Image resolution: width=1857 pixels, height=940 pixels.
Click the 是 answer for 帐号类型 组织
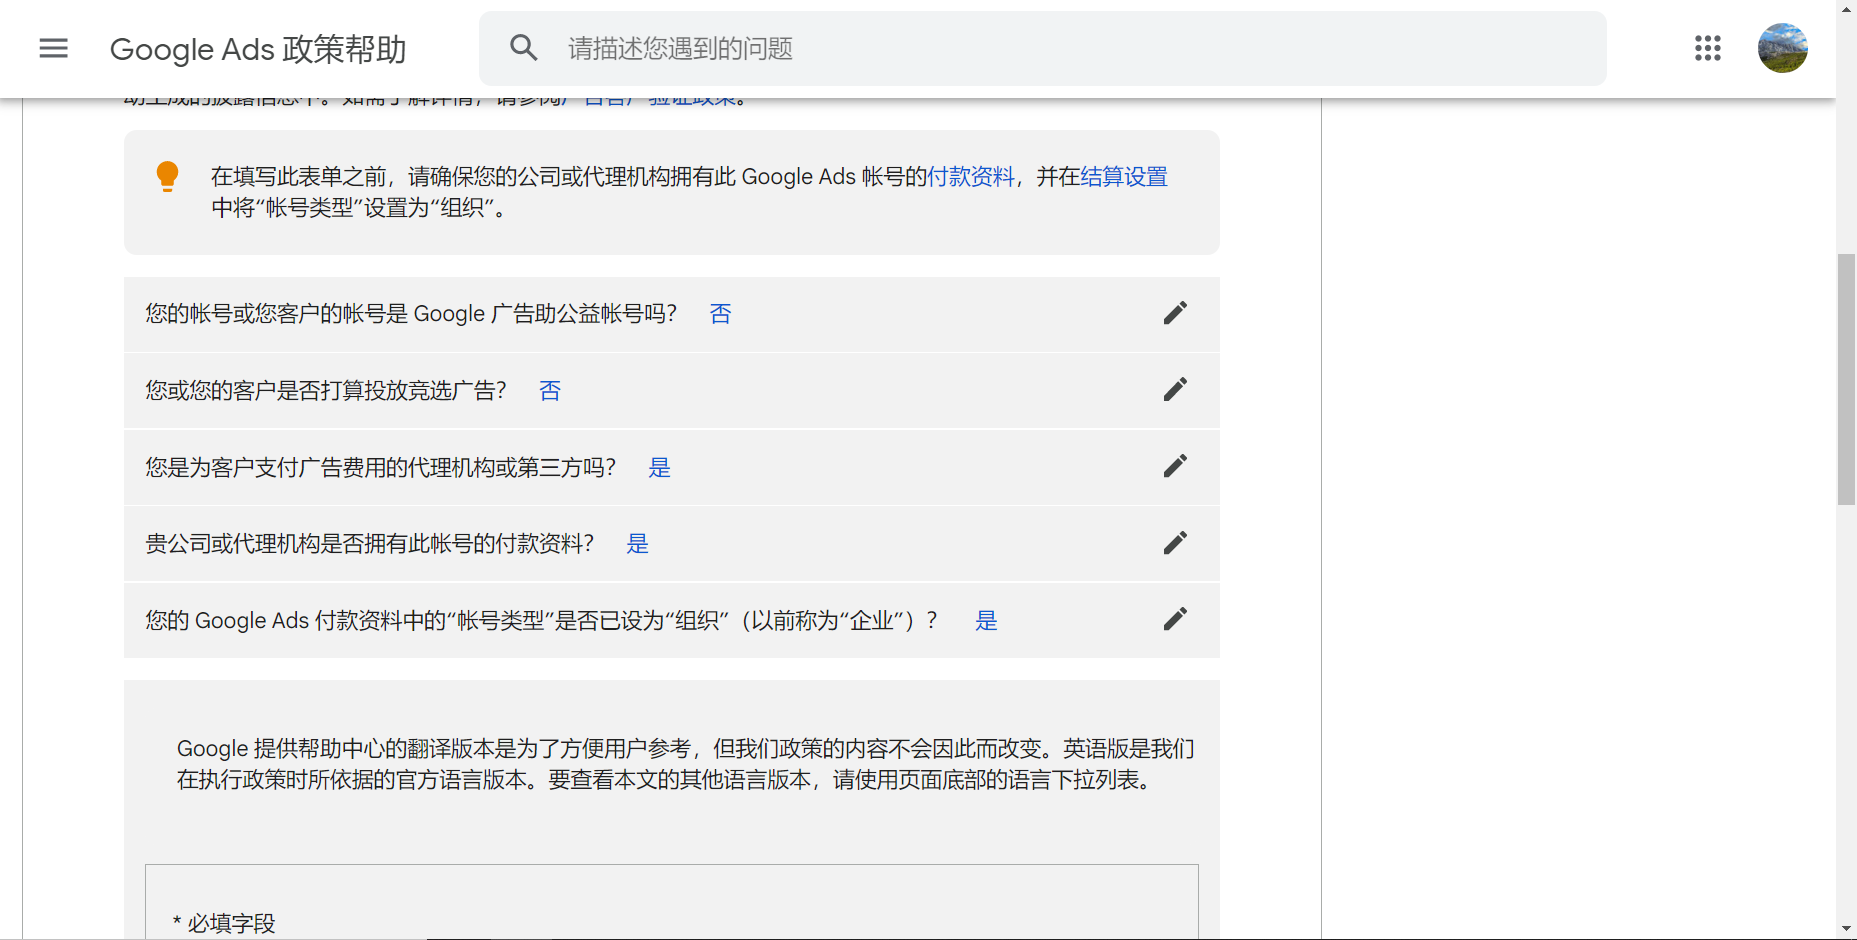(x=986, y=621)
